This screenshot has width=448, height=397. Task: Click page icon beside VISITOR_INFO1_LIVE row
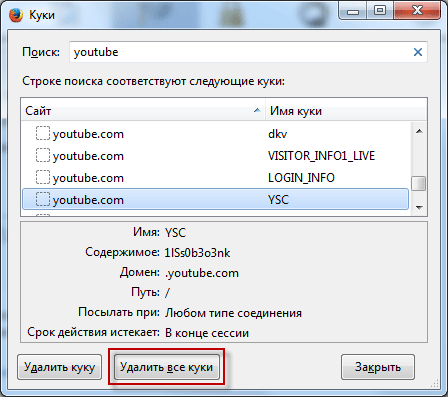tap(43, 155)
